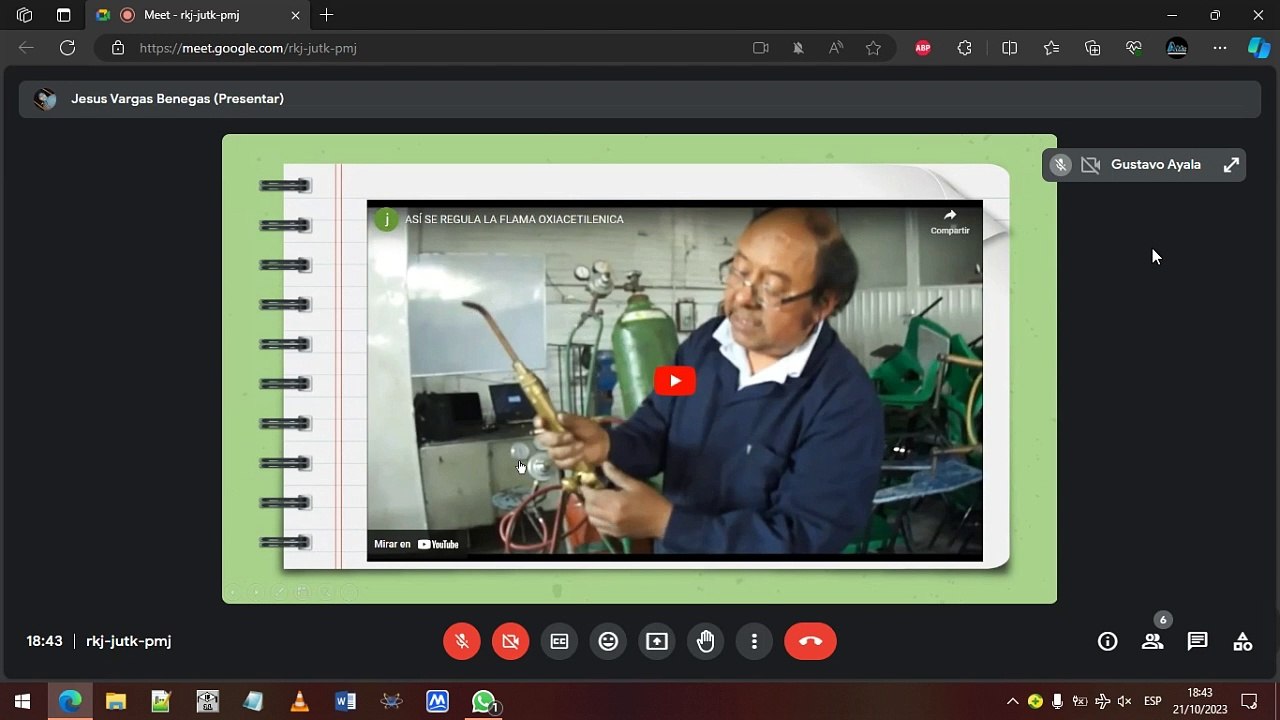Check the battery status tray icon
This screenshot has height=720, width=1280.
(1080, 701)
